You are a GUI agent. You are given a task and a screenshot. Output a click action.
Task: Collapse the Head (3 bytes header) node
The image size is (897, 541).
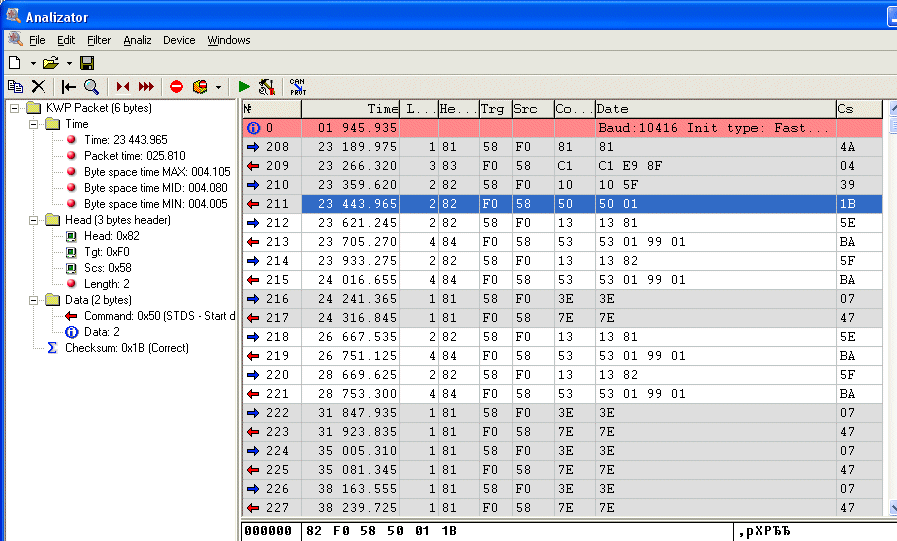point(34,220)
